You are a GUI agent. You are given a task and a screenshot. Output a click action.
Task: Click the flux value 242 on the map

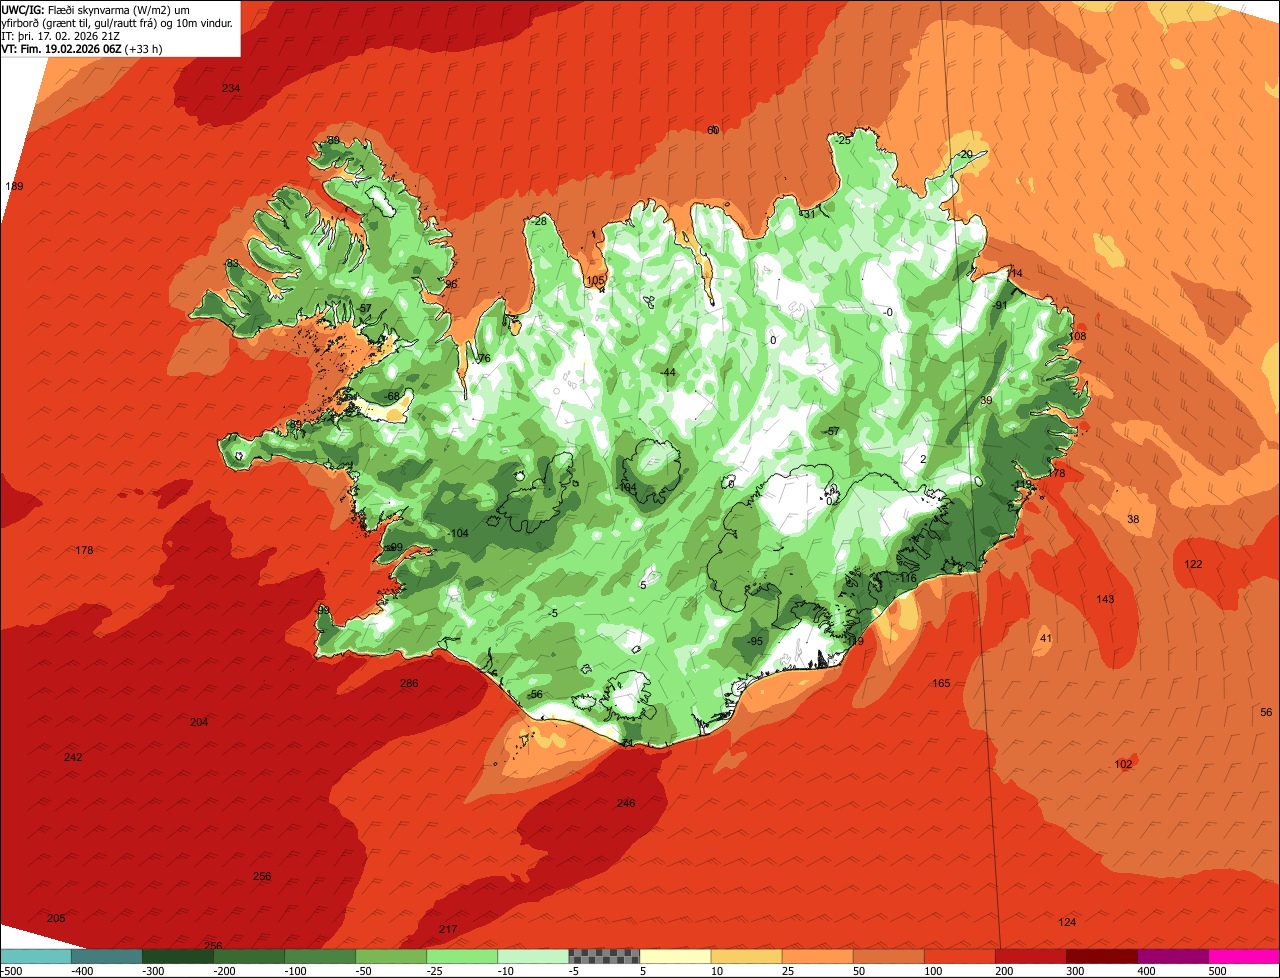click(73, 757)
